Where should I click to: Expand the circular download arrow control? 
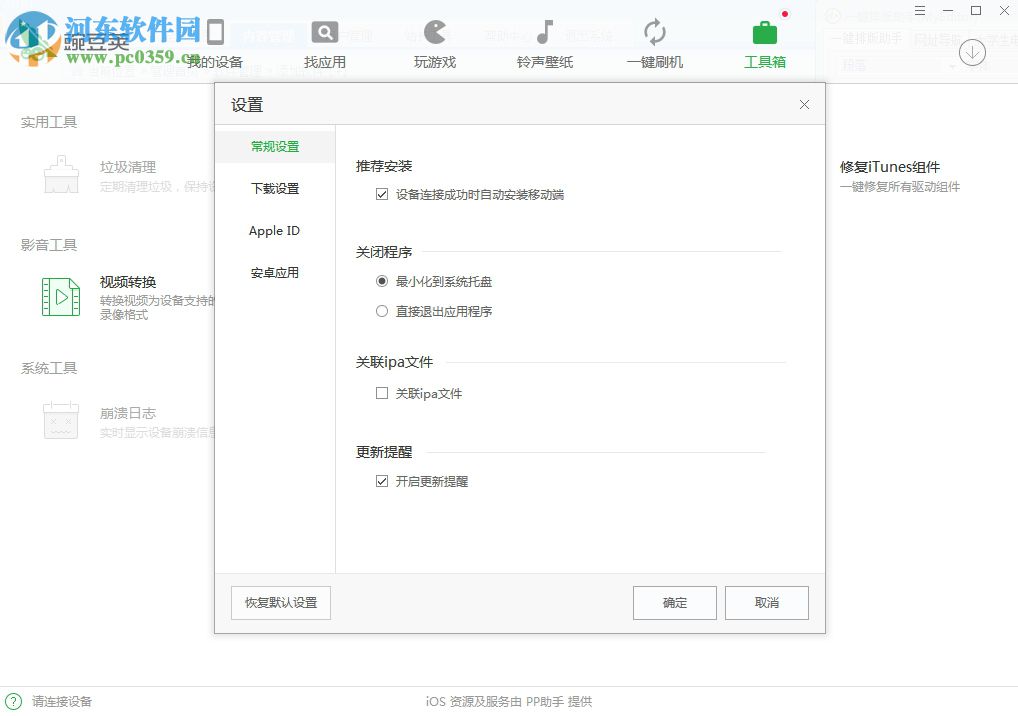click(972, 52)
